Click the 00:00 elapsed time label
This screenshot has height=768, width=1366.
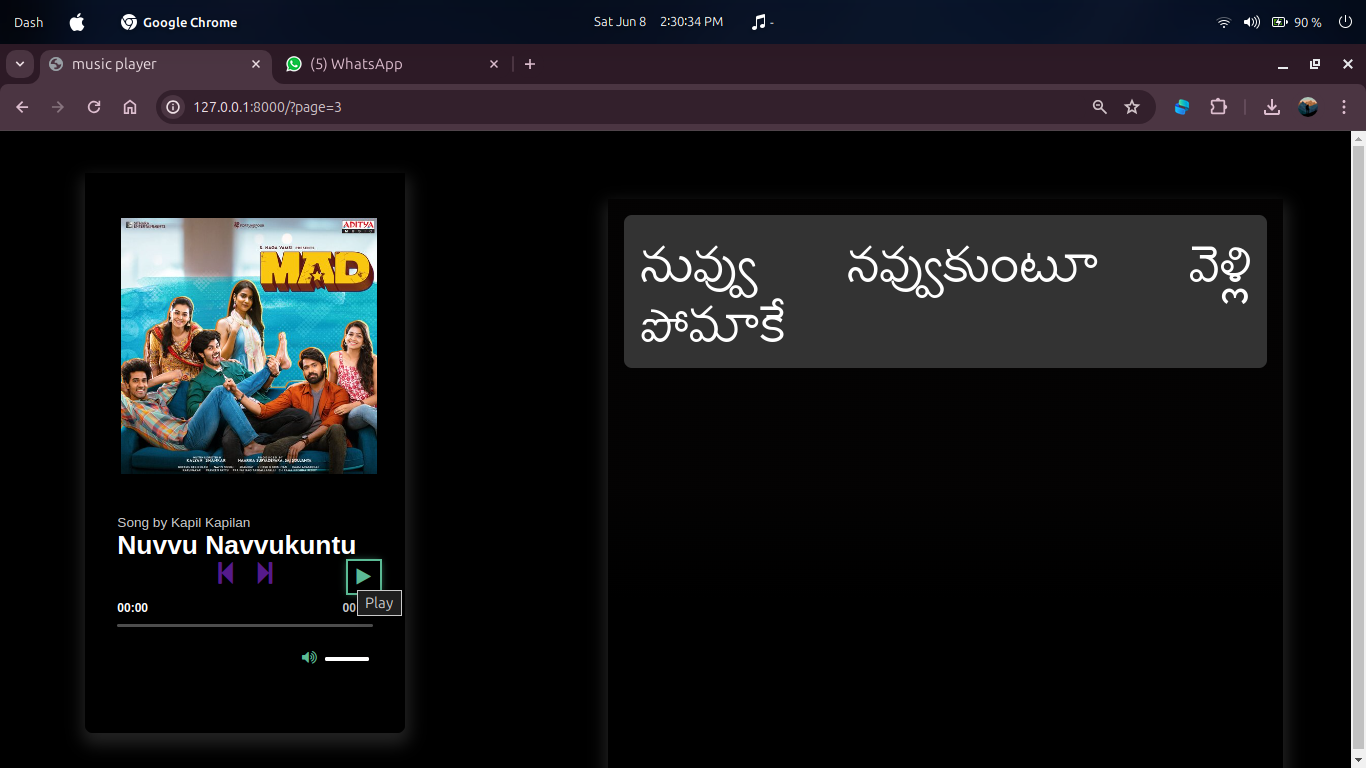[x=133, y=608]
